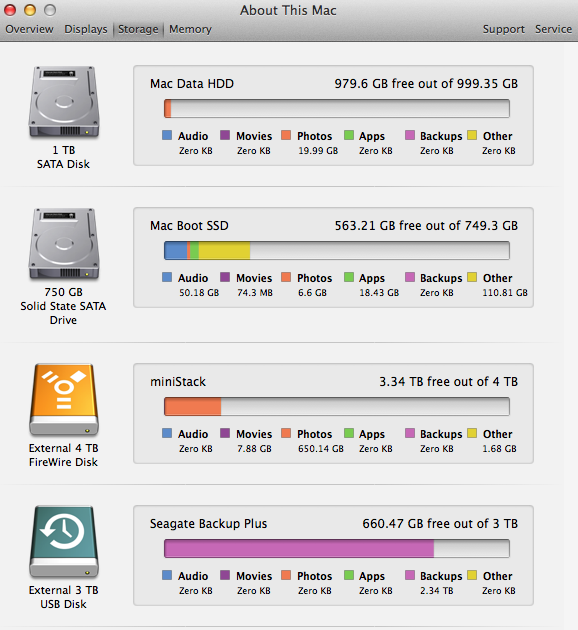This screenshot has height=630, width=578.
Task: Click the green Apps swatch under Mac Boot SSD
Action: pos(349,277)
